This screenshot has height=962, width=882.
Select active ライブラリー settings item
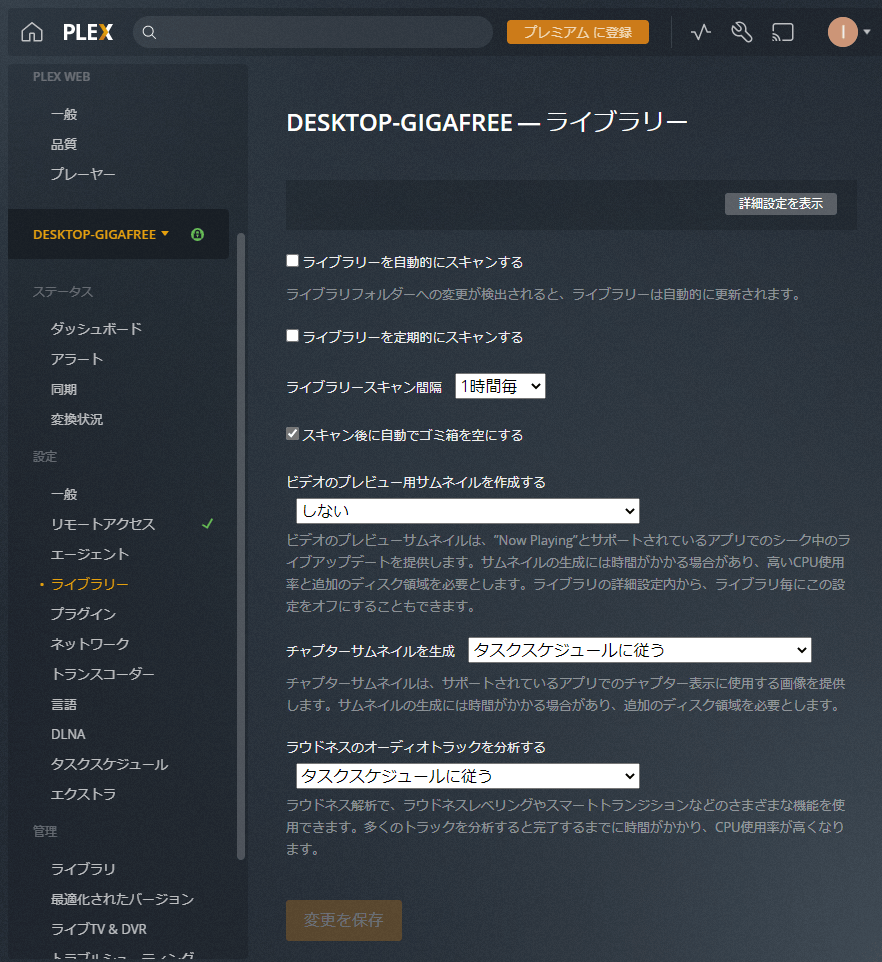pyautogui.click(x=90, y=584)
